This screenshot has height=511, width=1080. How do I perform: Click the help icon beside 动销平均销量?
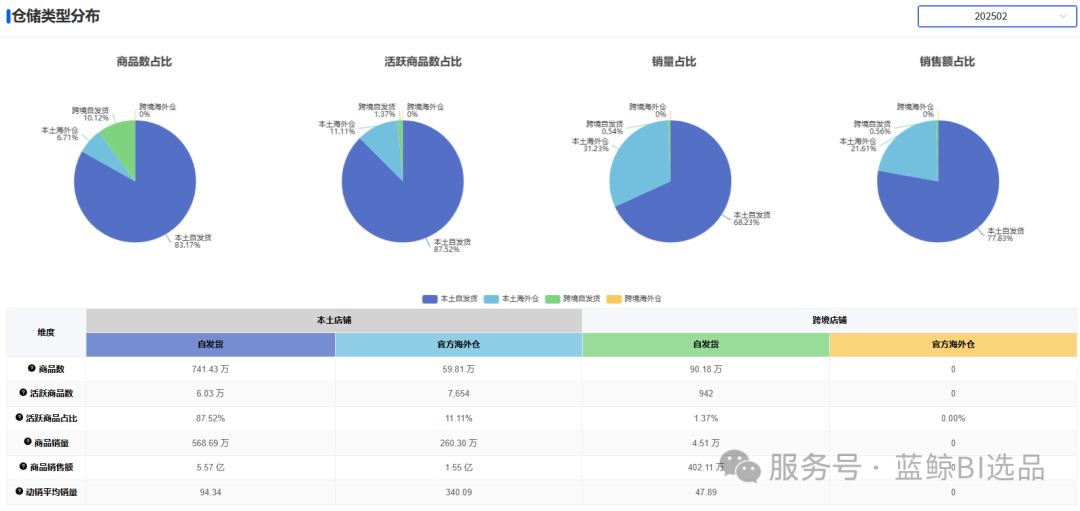[18, 491]
